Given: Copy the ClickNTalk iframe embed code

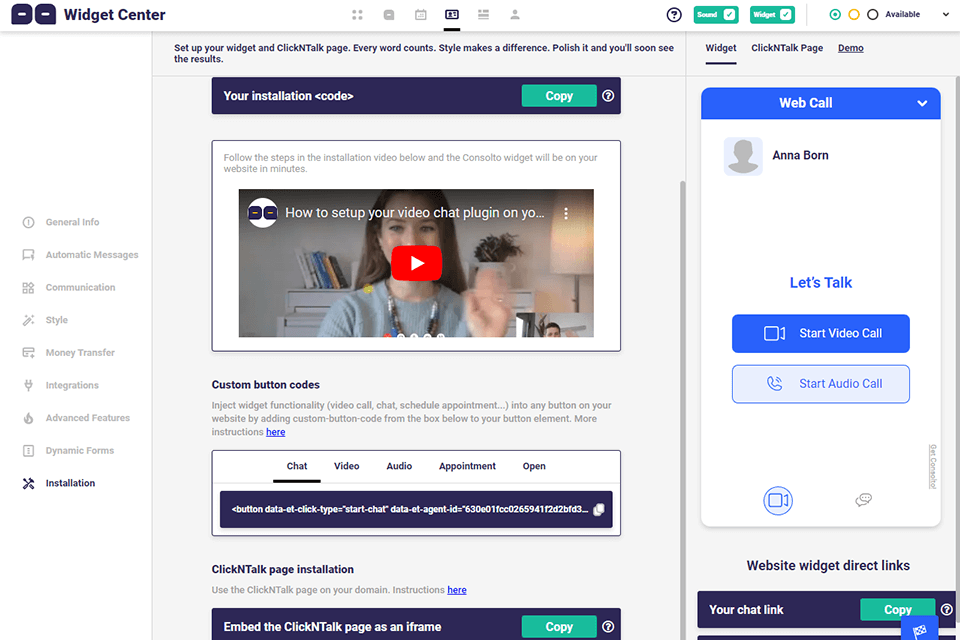Looking at the screenshot, I should tap(559, 627).
